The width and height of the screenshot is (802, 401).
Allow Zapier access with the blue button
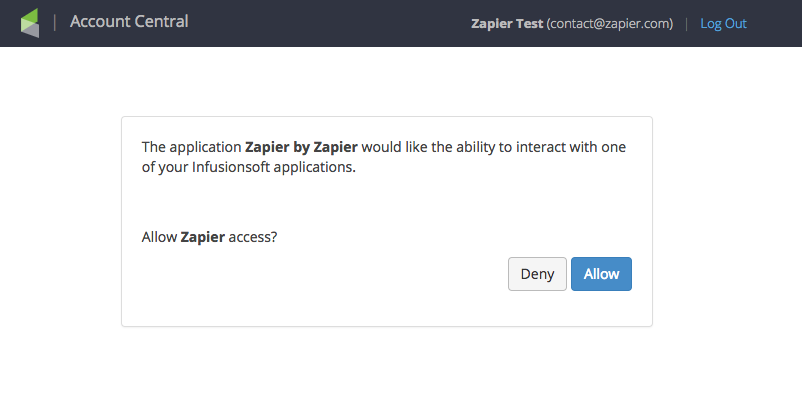click(602, 274)
